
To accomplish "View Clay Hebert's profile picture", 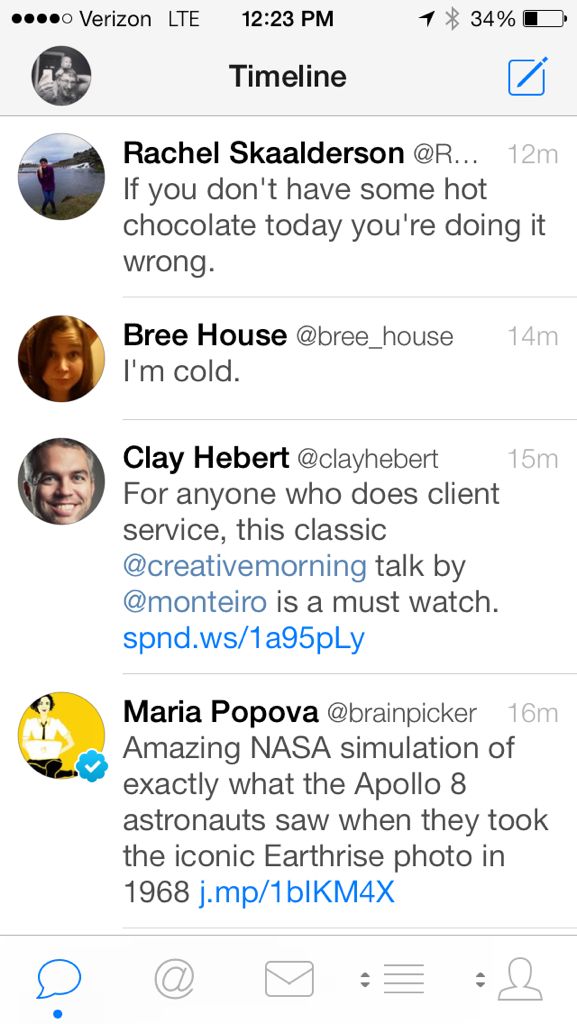I will [61, 481].
